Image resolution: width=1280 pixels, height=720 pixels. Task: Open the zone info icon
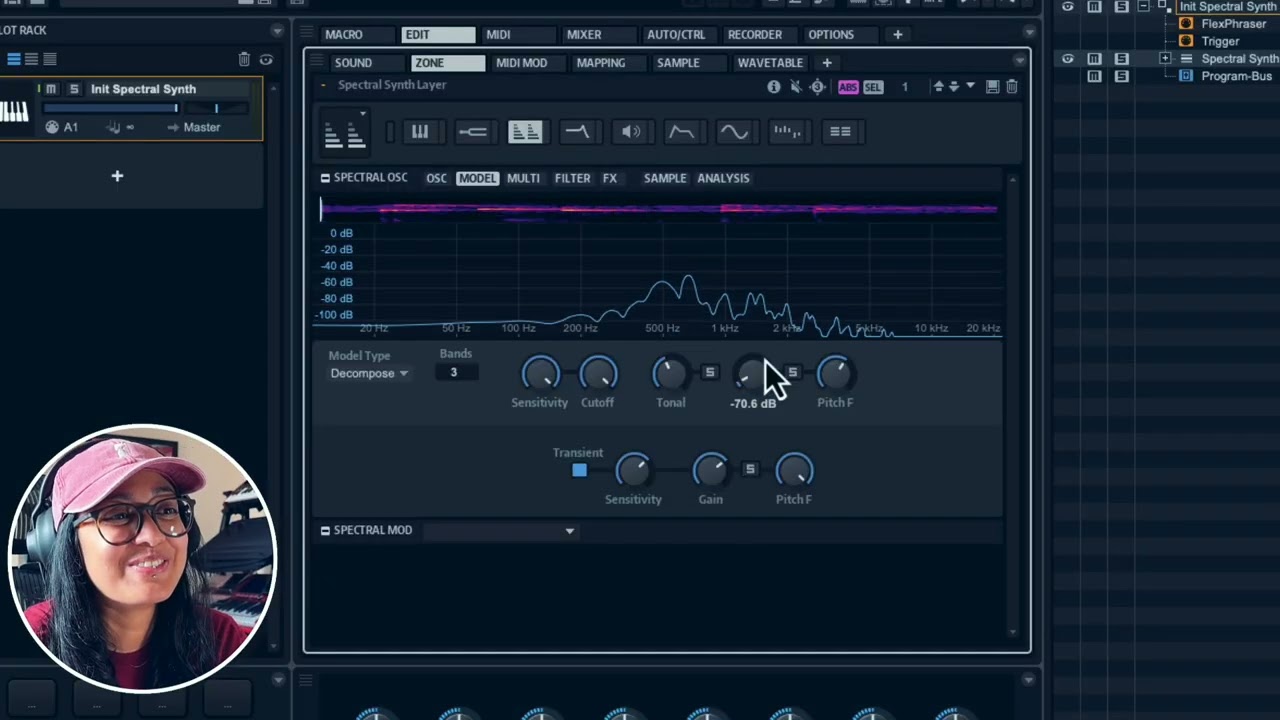773,87
